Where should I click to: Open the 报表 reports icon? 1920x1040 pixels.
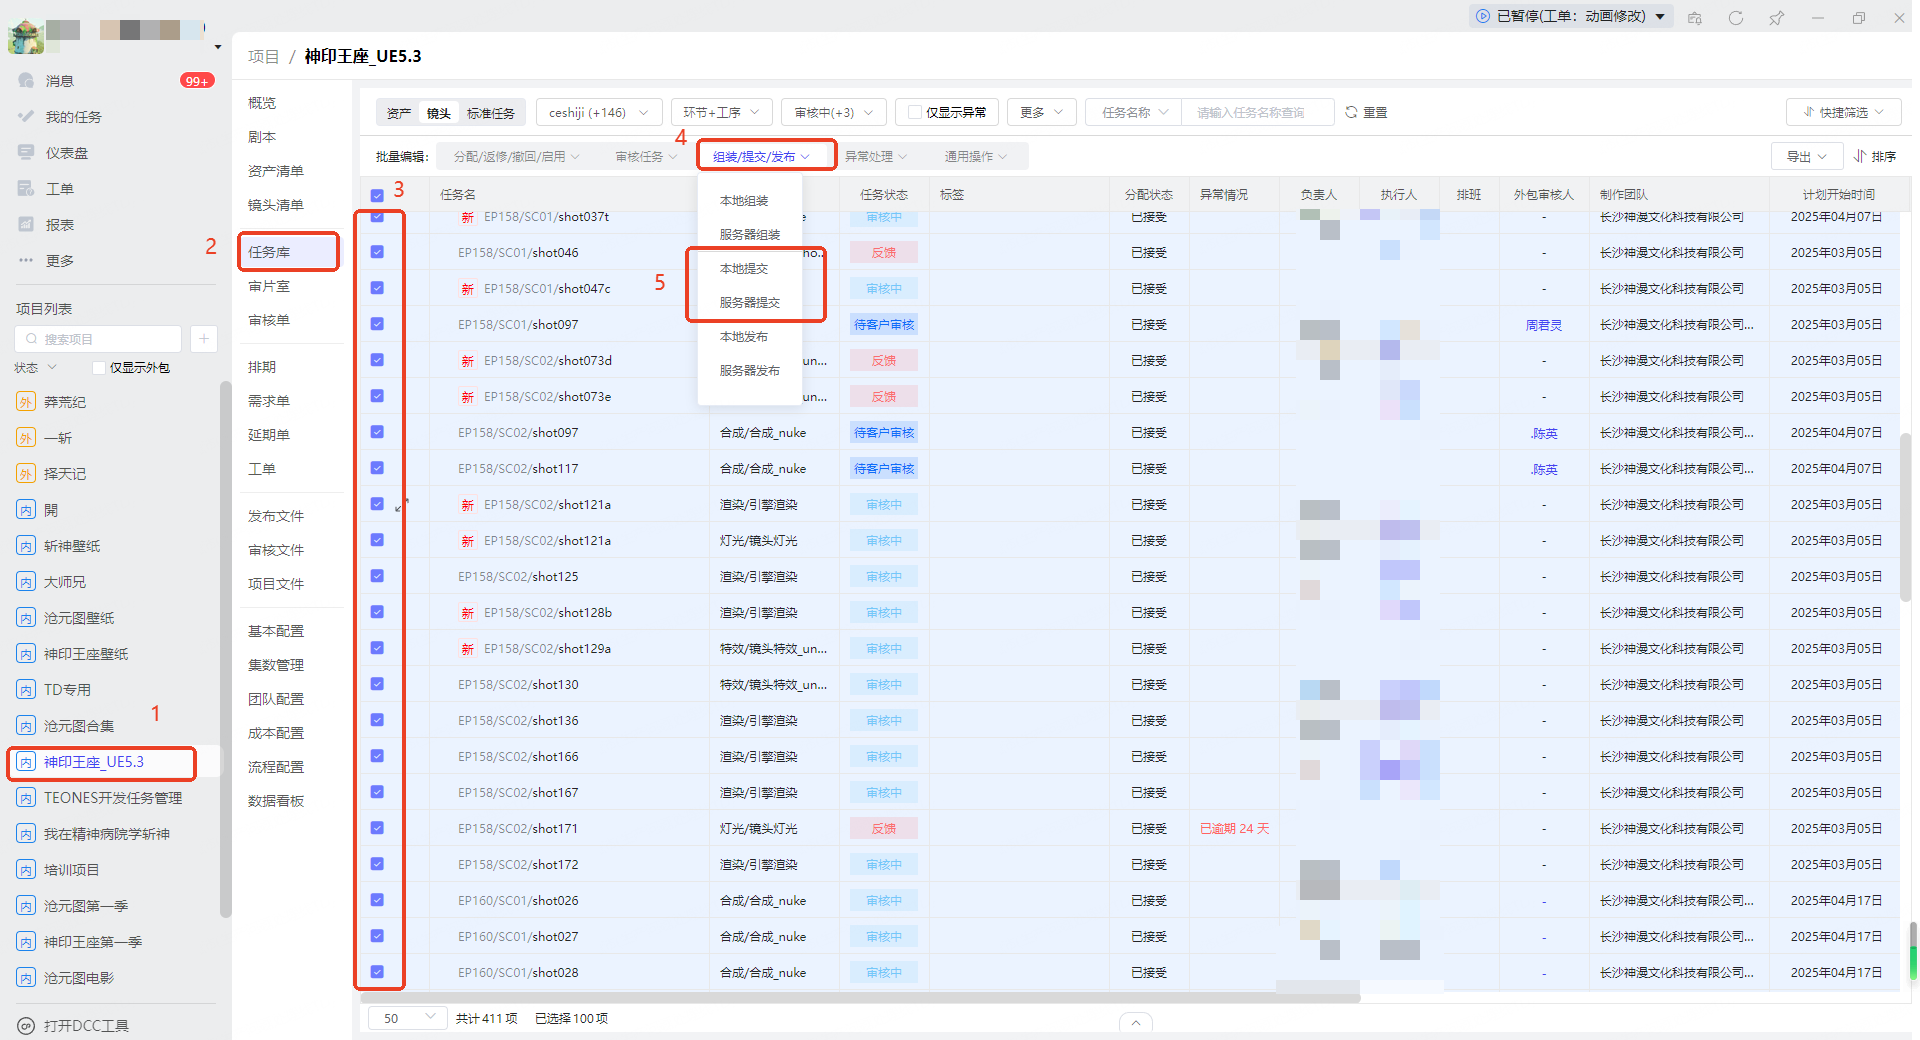(x=27, y=225)
